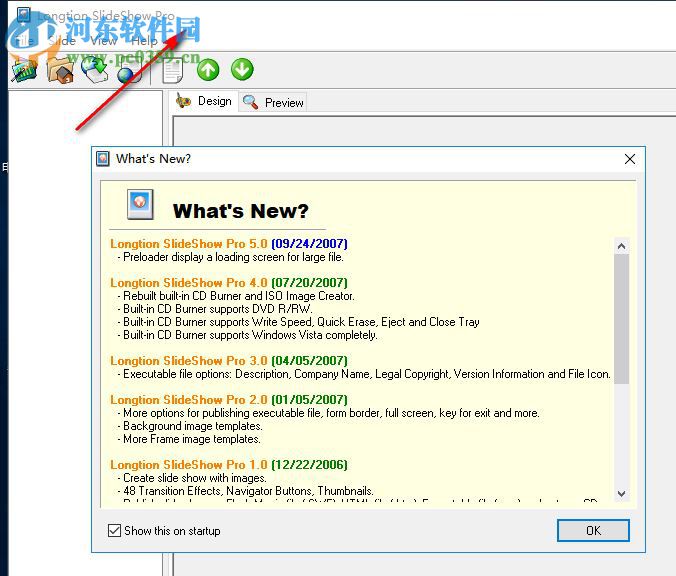Open the Slide menu
This screenshot has width=676, height=576.
pyautogui.click(x=62, y=41)
